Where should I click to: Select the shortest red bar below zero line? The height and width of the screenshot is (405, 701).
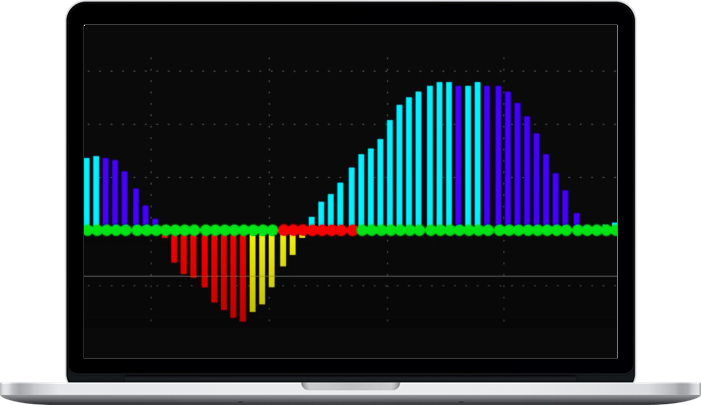click(x=165, y=236)
